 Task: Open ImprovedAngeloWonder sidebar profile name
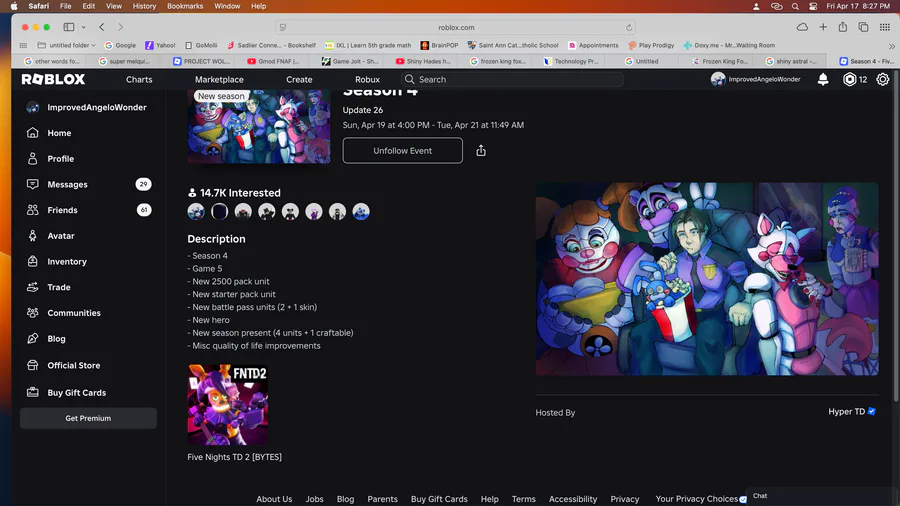[x=96, y=107]
